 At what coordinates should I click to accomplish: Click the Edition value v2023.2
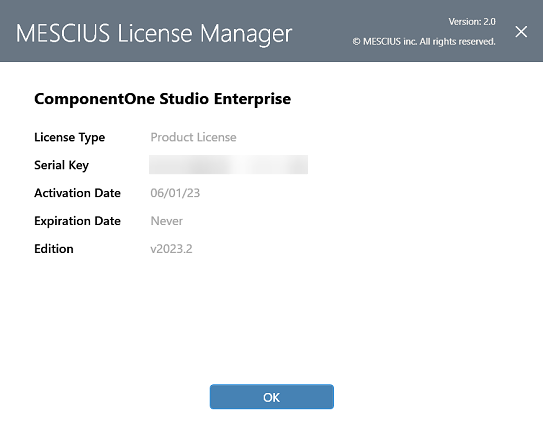tap(171, 249)
